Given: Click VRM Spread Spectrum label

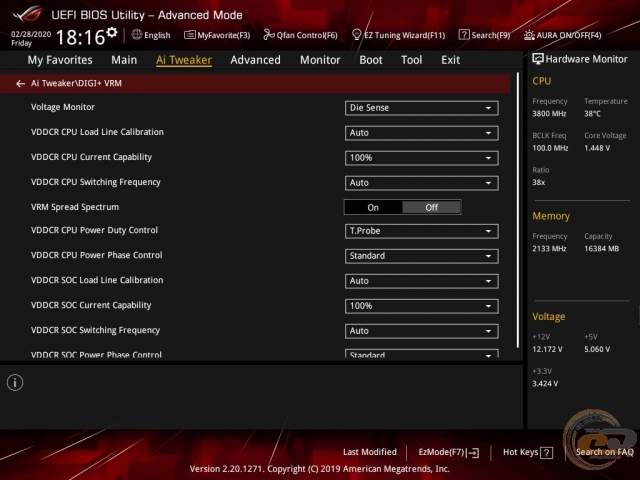Looking at the screenshot, I should (75, 207).
